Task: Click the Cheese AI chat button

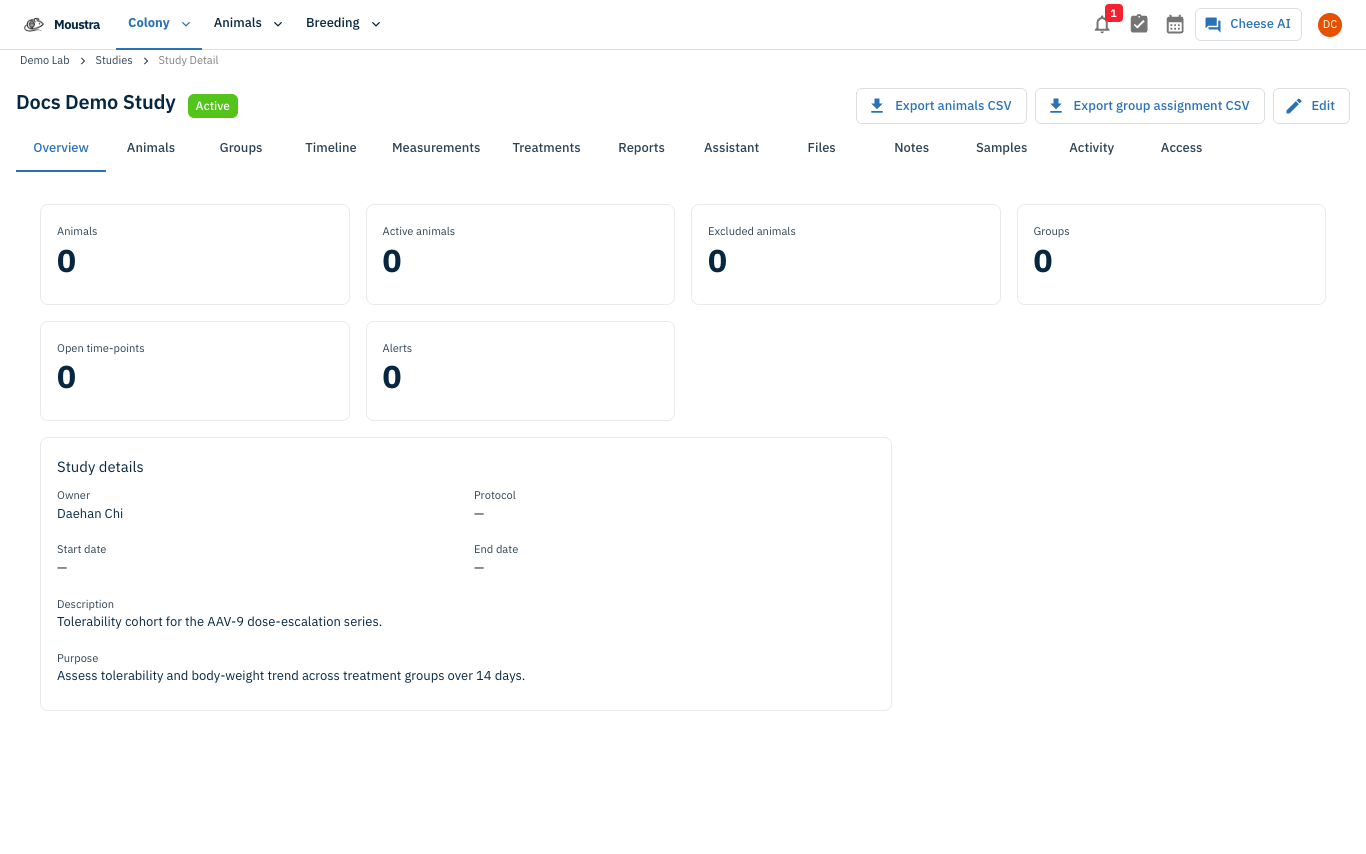Action: (x=1248, y=24)
